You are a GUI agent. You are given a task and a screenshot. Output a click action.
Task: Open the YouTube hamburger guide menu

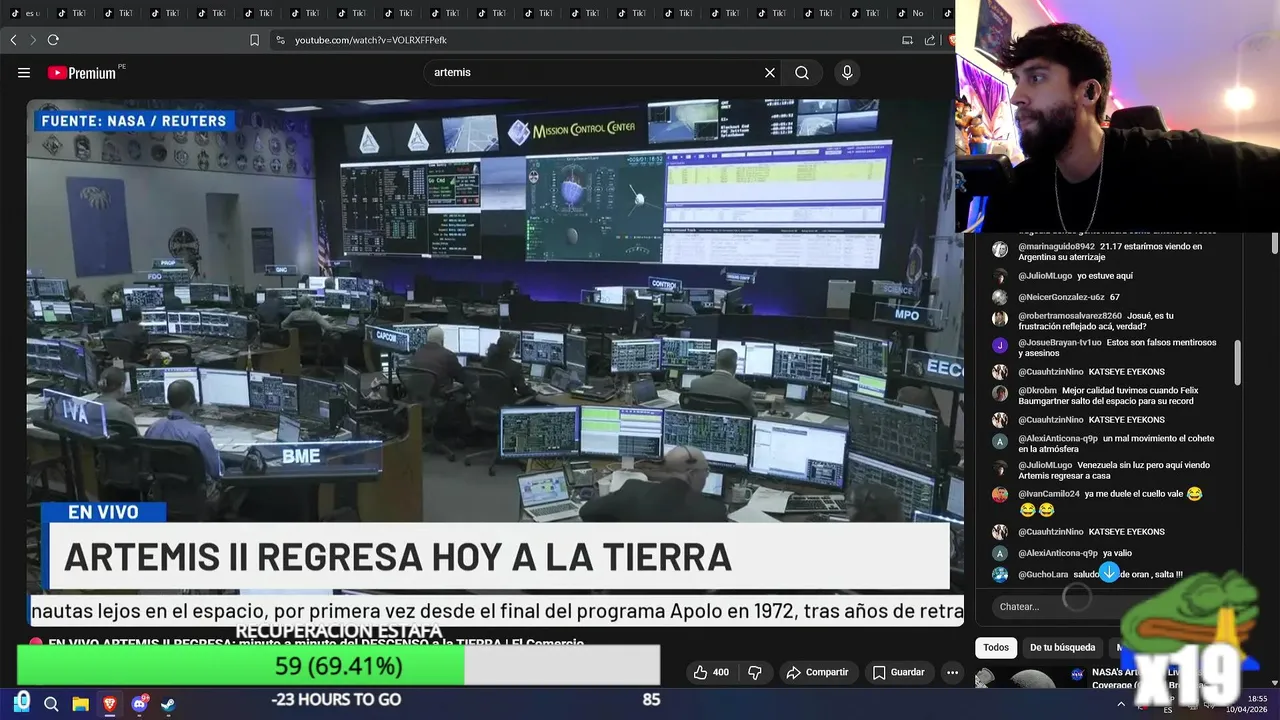pos(24,73)
